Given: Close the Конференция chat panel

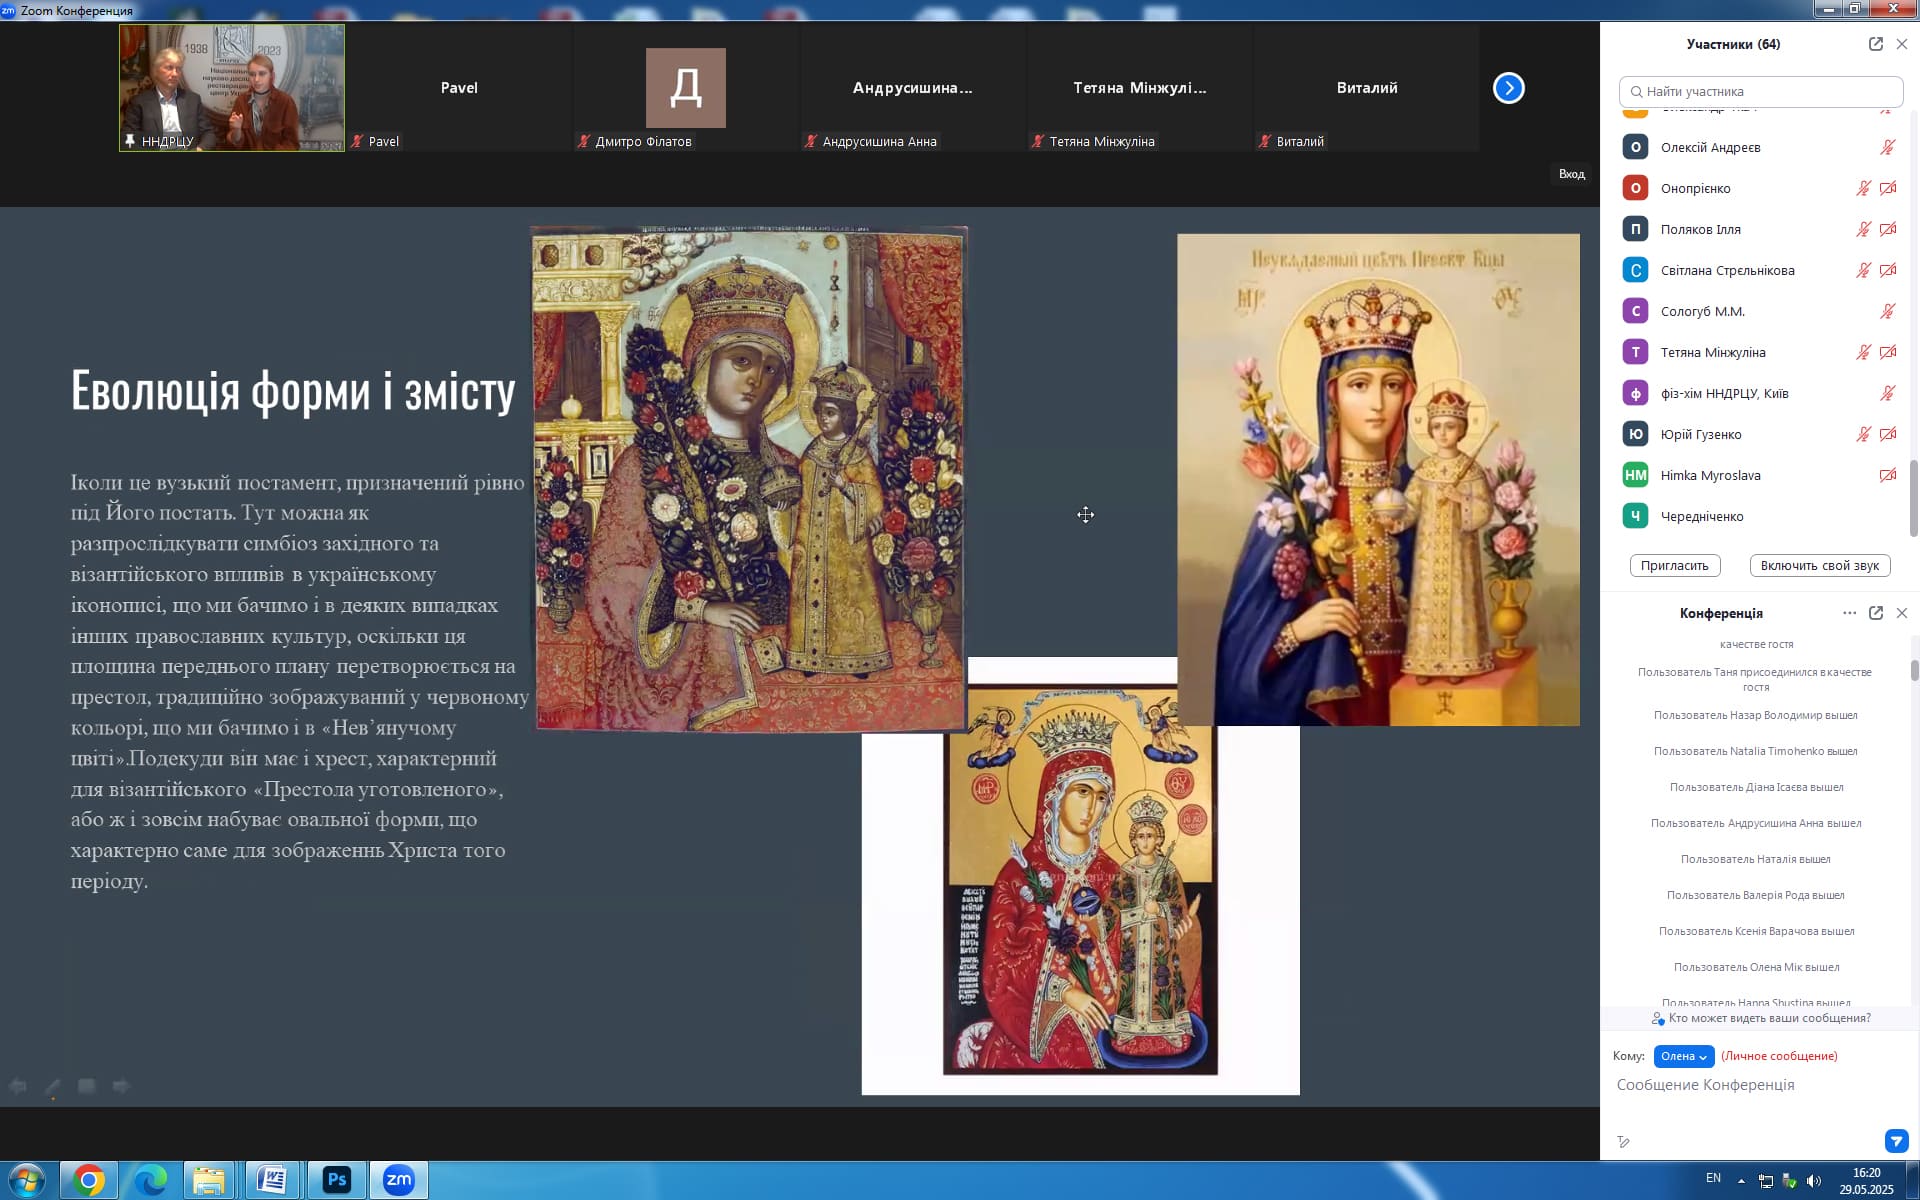Looking at the screenshot, I should click(1902, 613).
